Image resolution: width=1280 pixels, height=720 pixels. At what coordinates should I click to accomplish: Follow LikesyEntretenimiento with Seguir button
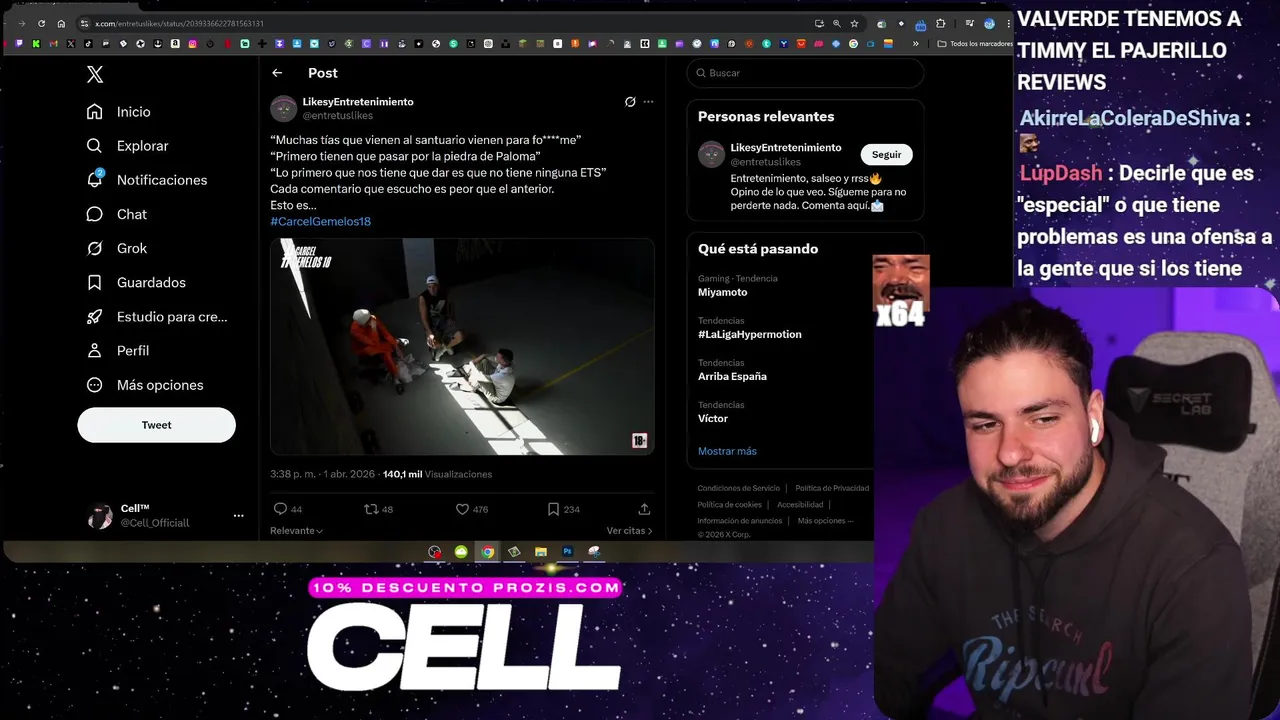pyautogui.click(x=886, y=155)
